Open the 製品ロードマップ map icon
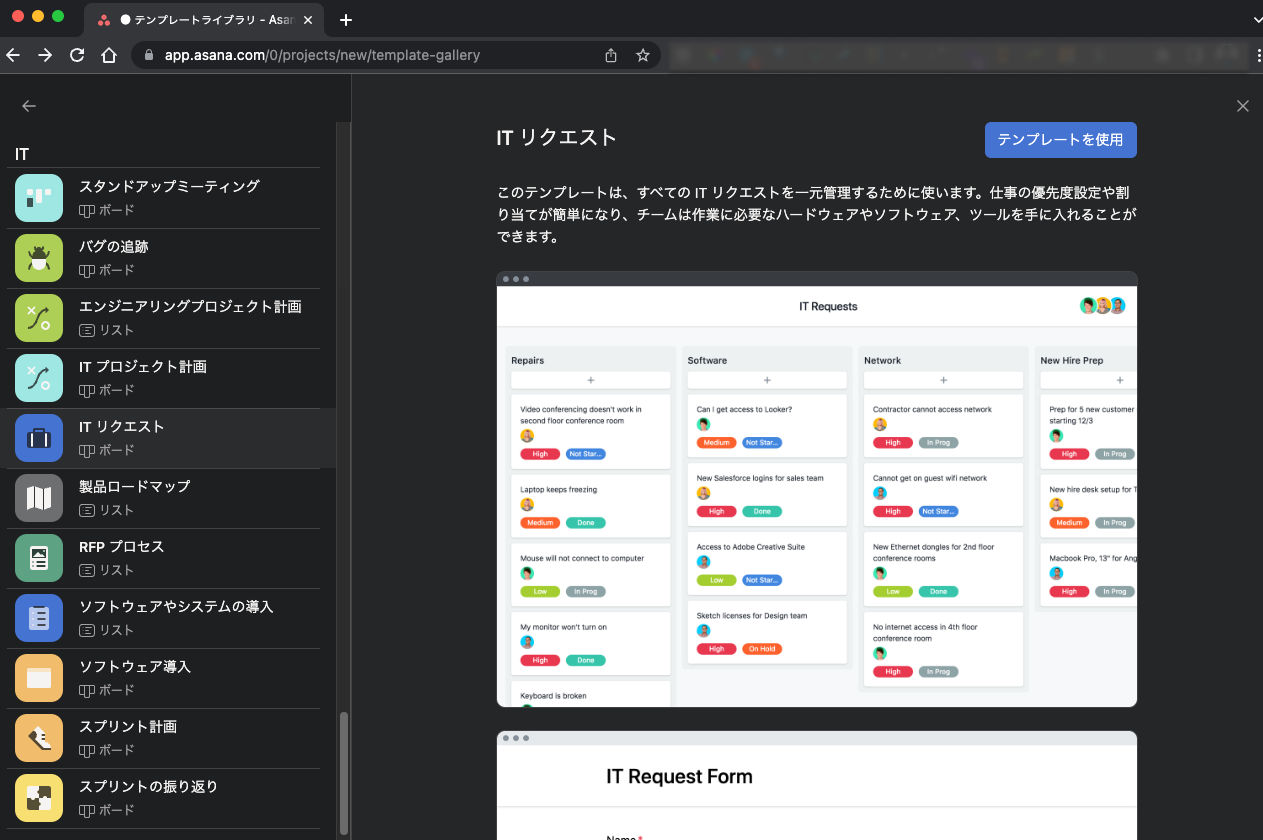1263x840 pixels. click(39, 498)
